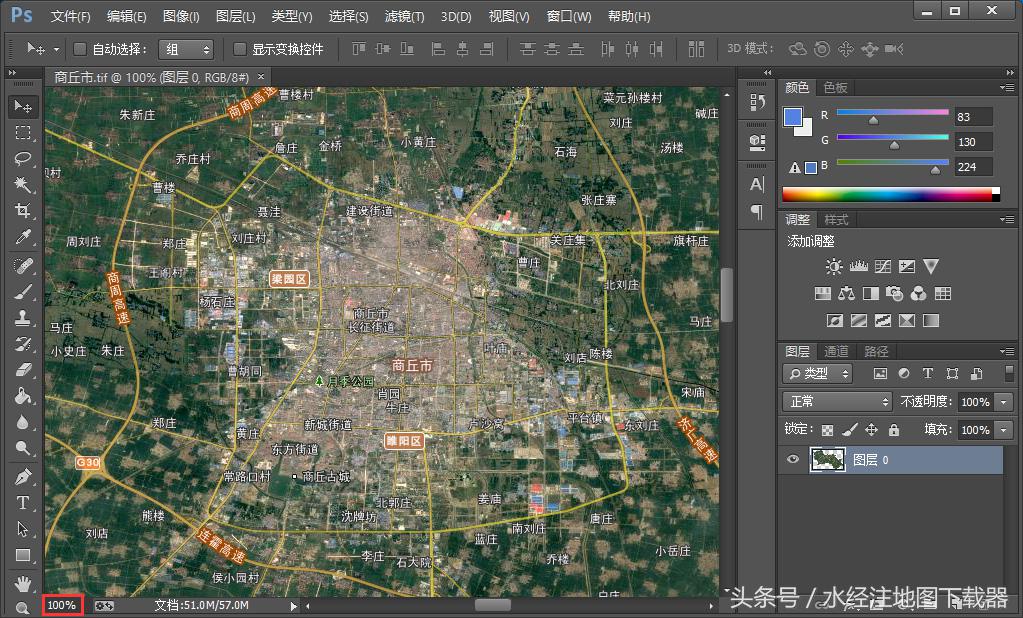Open the 正常 blend mode dropdown
The height and width of the screenshot is (618, 1023).
coord(838,402)
